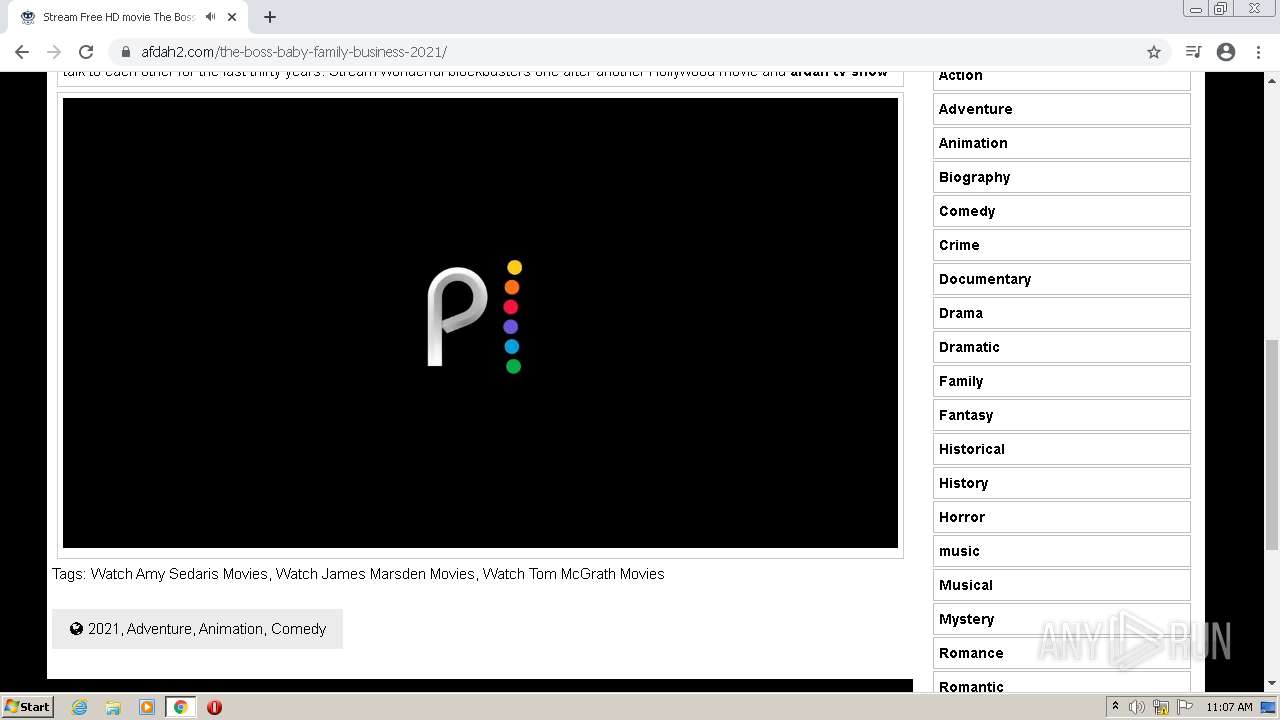The width and height of the screenshot is (1280, 720).
Task: Click Animation link below the tags
Action: 231,629
